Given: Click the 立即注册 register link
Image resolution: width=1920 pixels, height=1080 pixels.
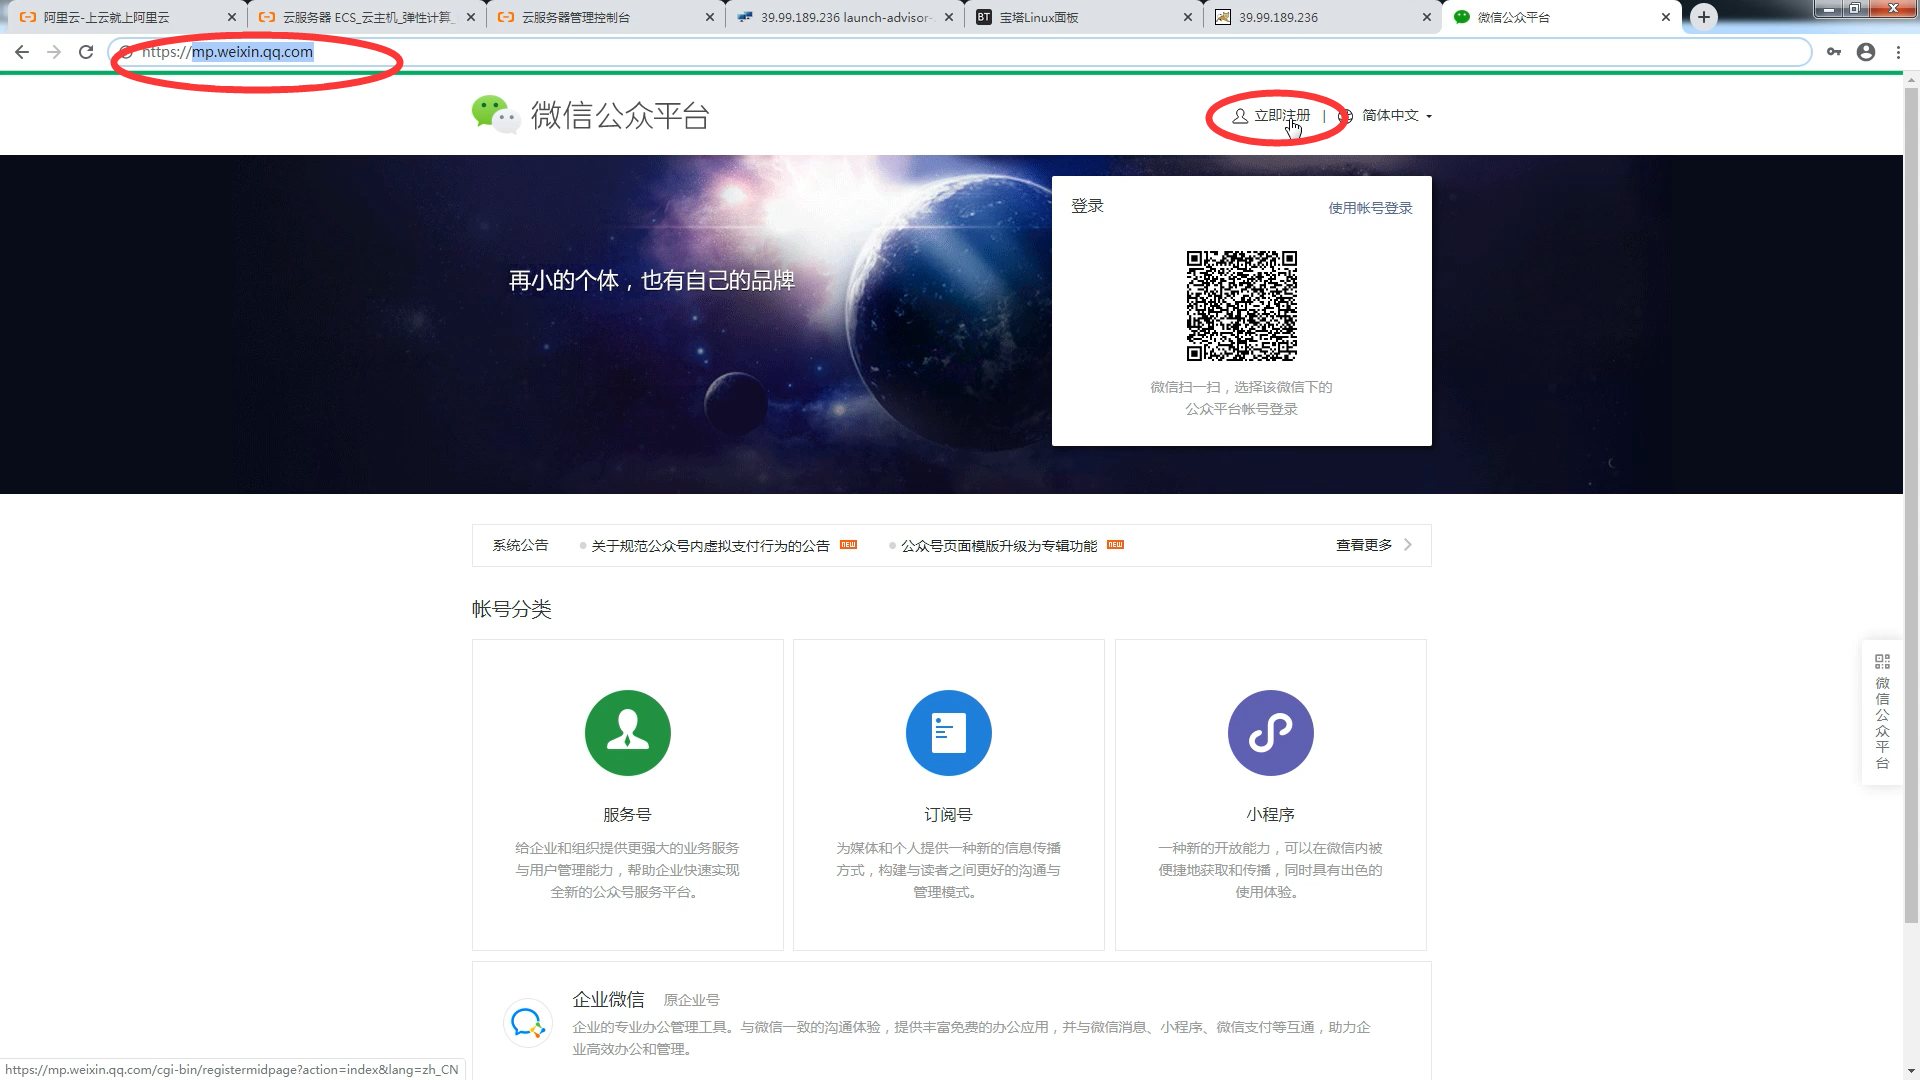Looking at the screenshot, I should point(1271,116).
